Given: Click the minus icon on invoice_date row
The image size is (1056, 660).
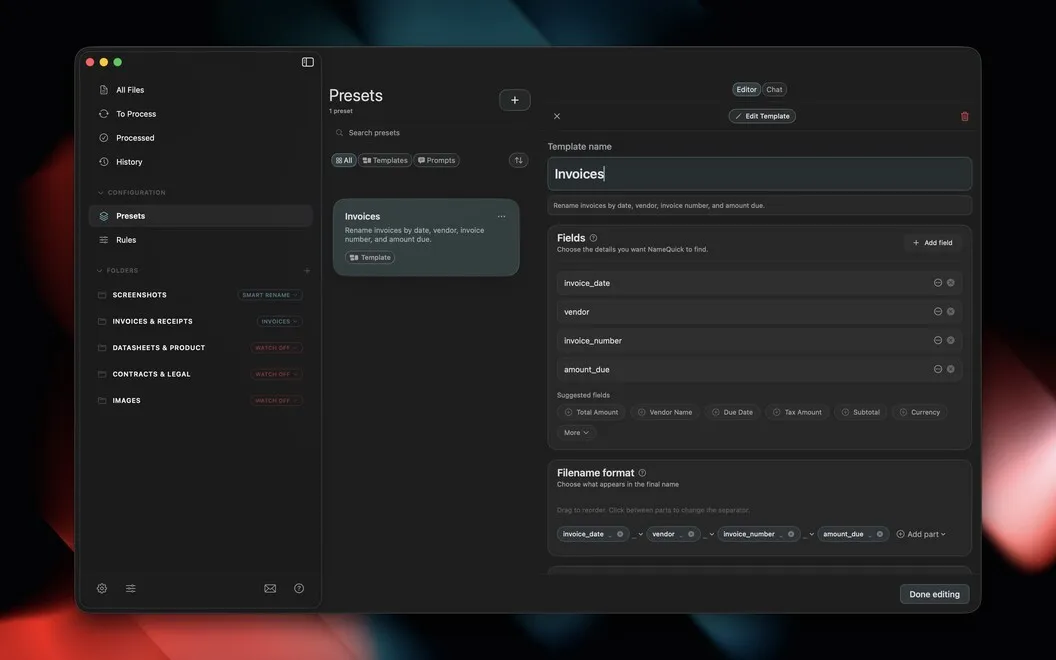Looking at the screenshot, I should point(937,283).
